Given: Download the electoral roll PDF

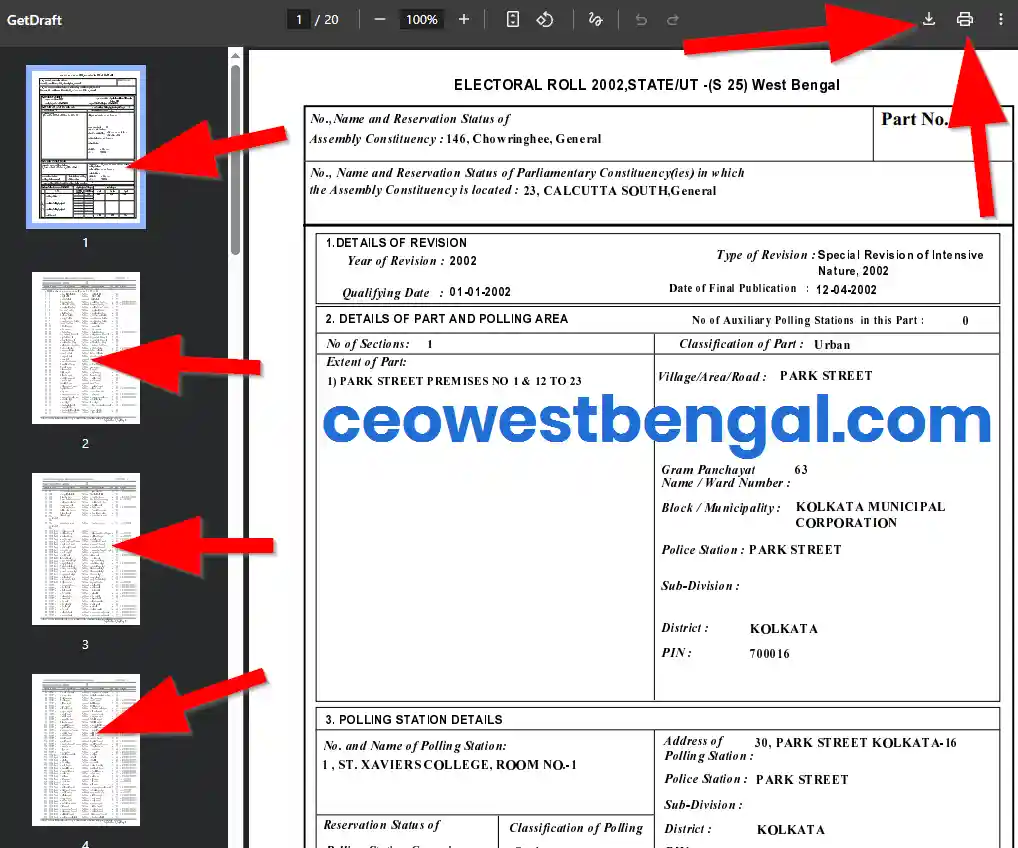Looking at the screenshot, I should click(x=928, y=19).
